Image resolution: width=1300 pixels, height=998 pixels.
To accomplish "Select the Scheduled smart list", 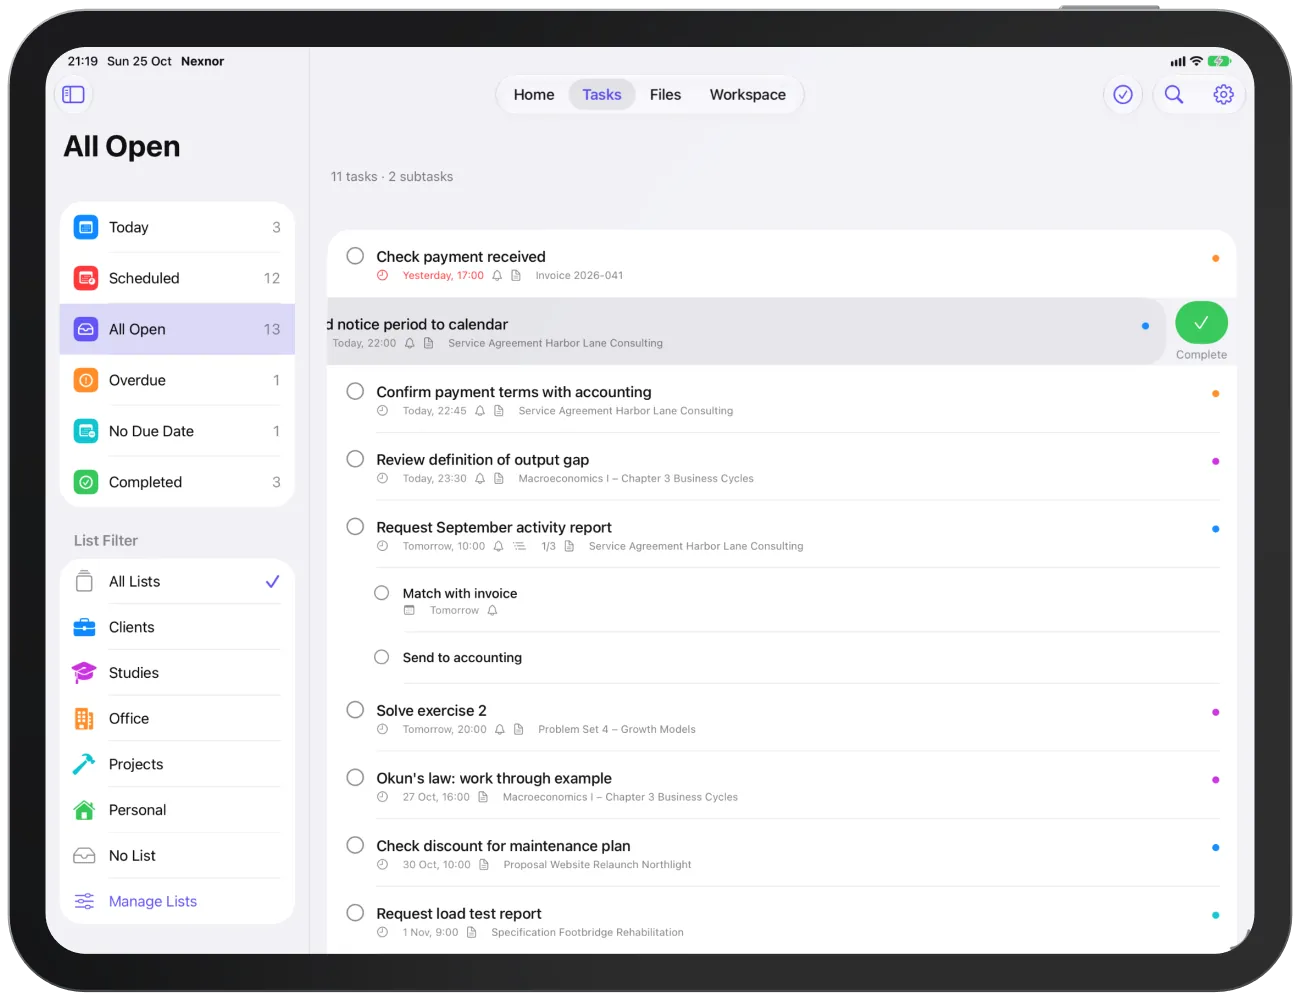I will (177, 278).
